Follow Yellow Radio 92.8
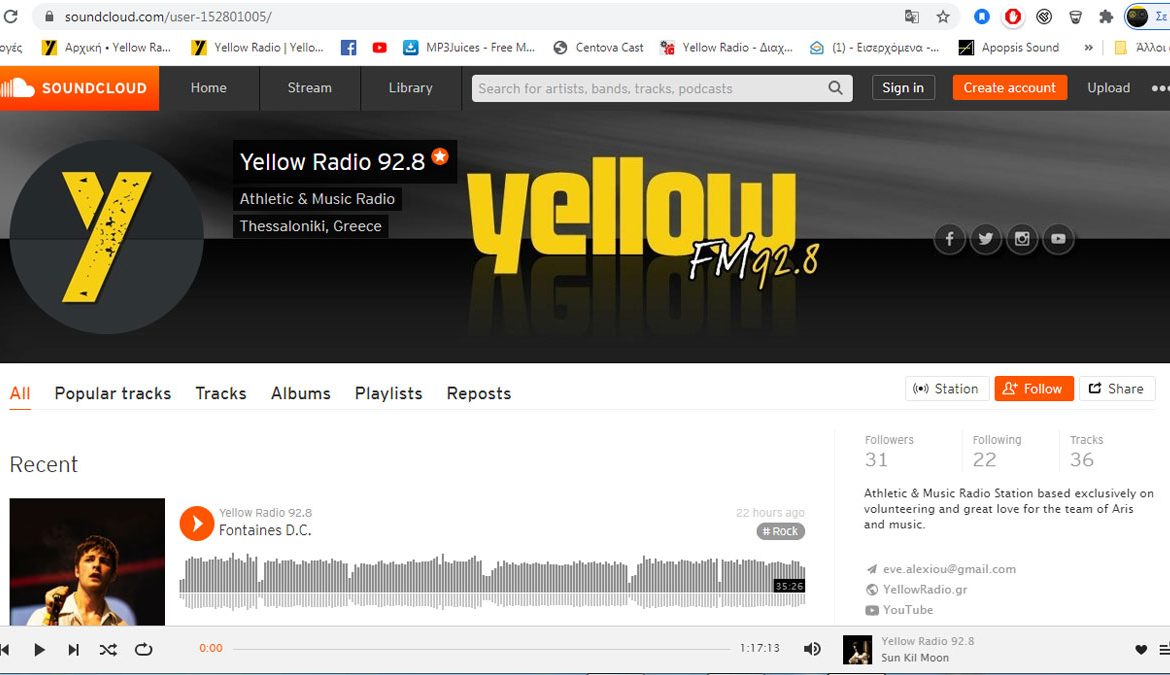The height and width of the screenshot is (675, 1170). (x=1034, y=389)
